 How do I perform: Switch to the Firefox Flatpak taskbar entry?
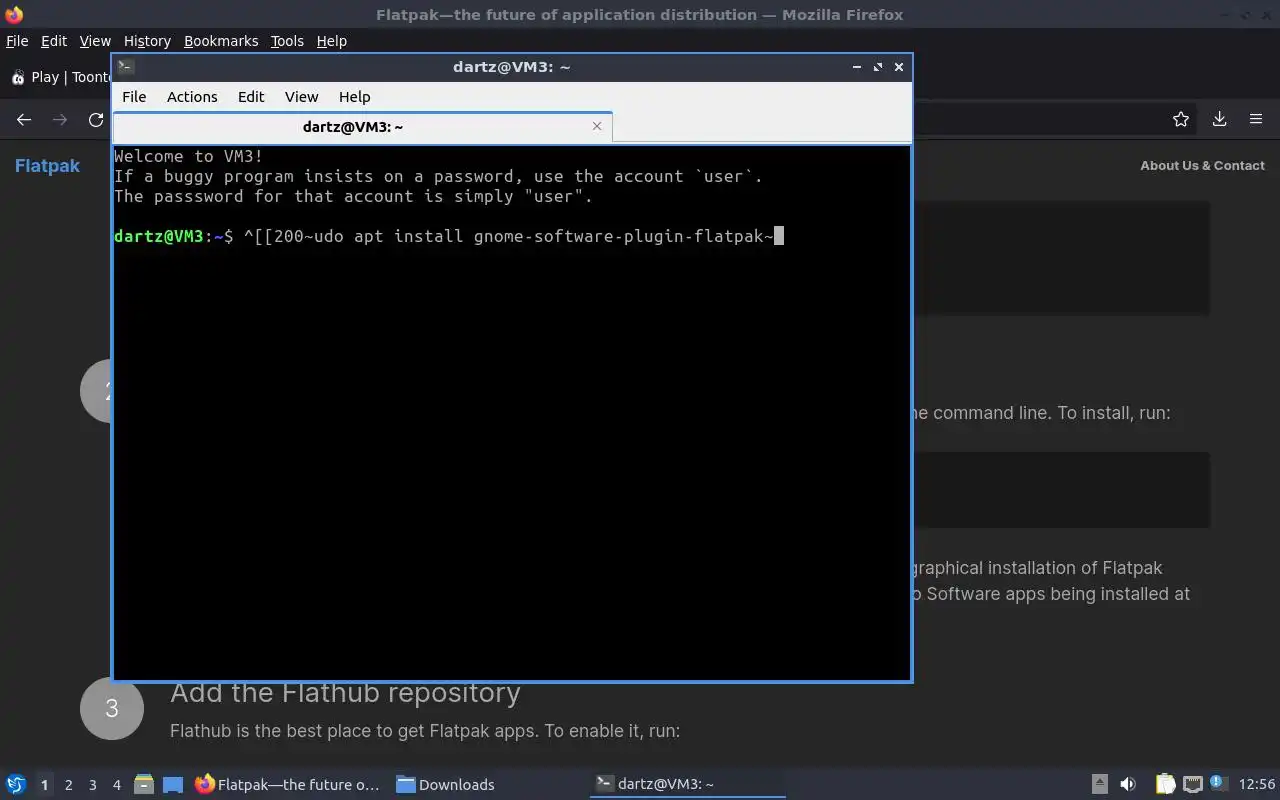[x=288, y=784]
